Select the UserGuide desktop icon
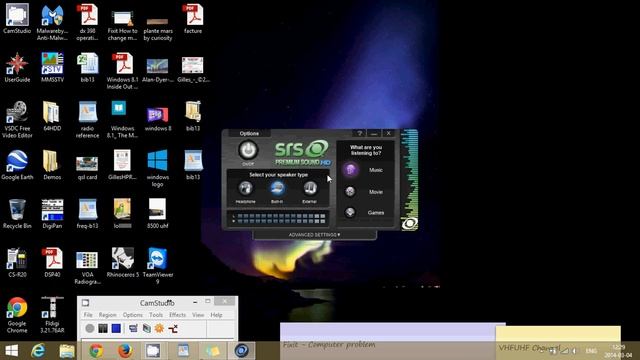The height and width of the screenshot is (360, 640). (x=17, y=67)
